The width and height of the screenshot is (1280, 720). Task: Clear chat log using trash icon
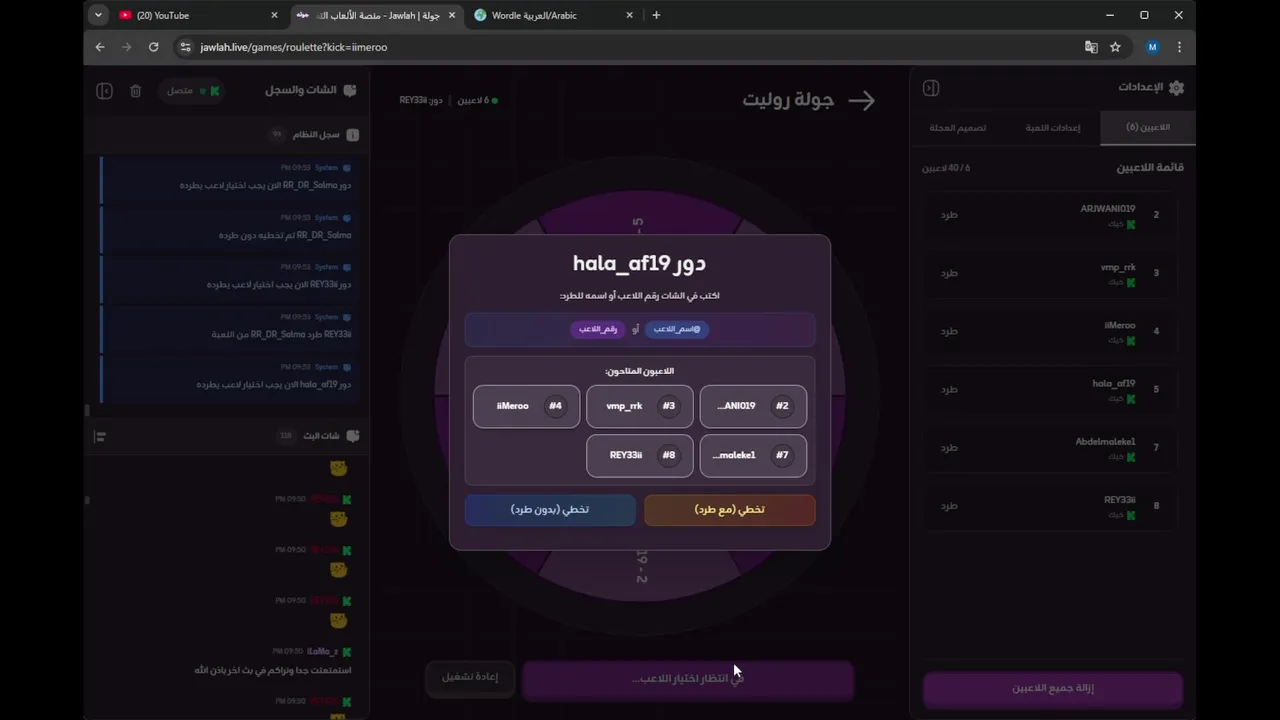click(135, 91)
